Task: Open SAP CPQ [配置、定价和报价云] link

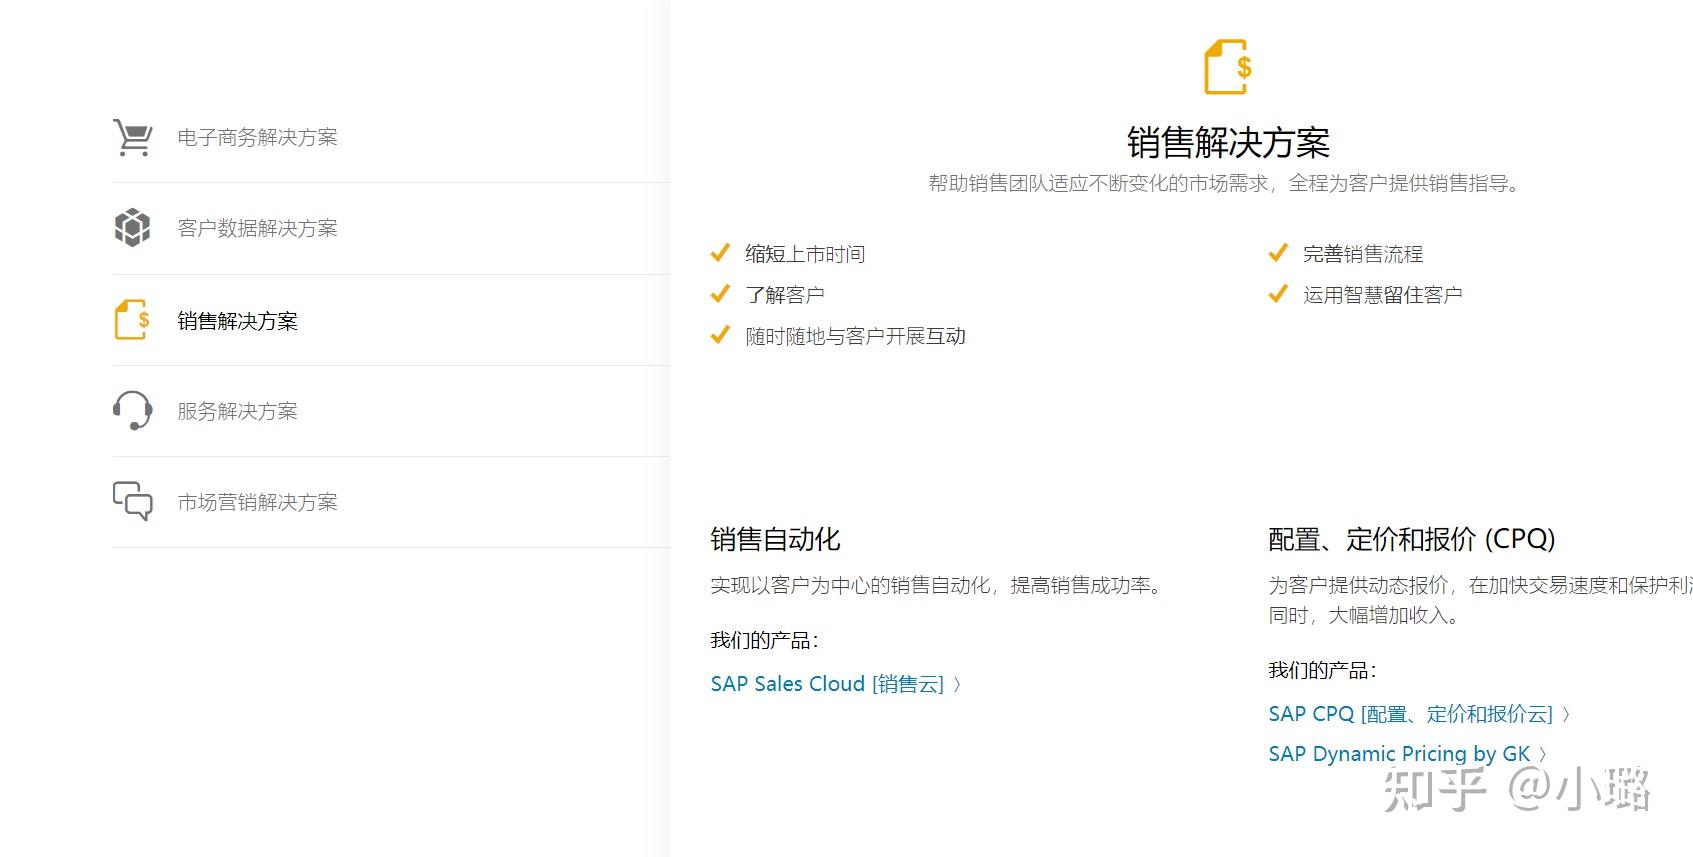Action: click(x=1410, y=714)
